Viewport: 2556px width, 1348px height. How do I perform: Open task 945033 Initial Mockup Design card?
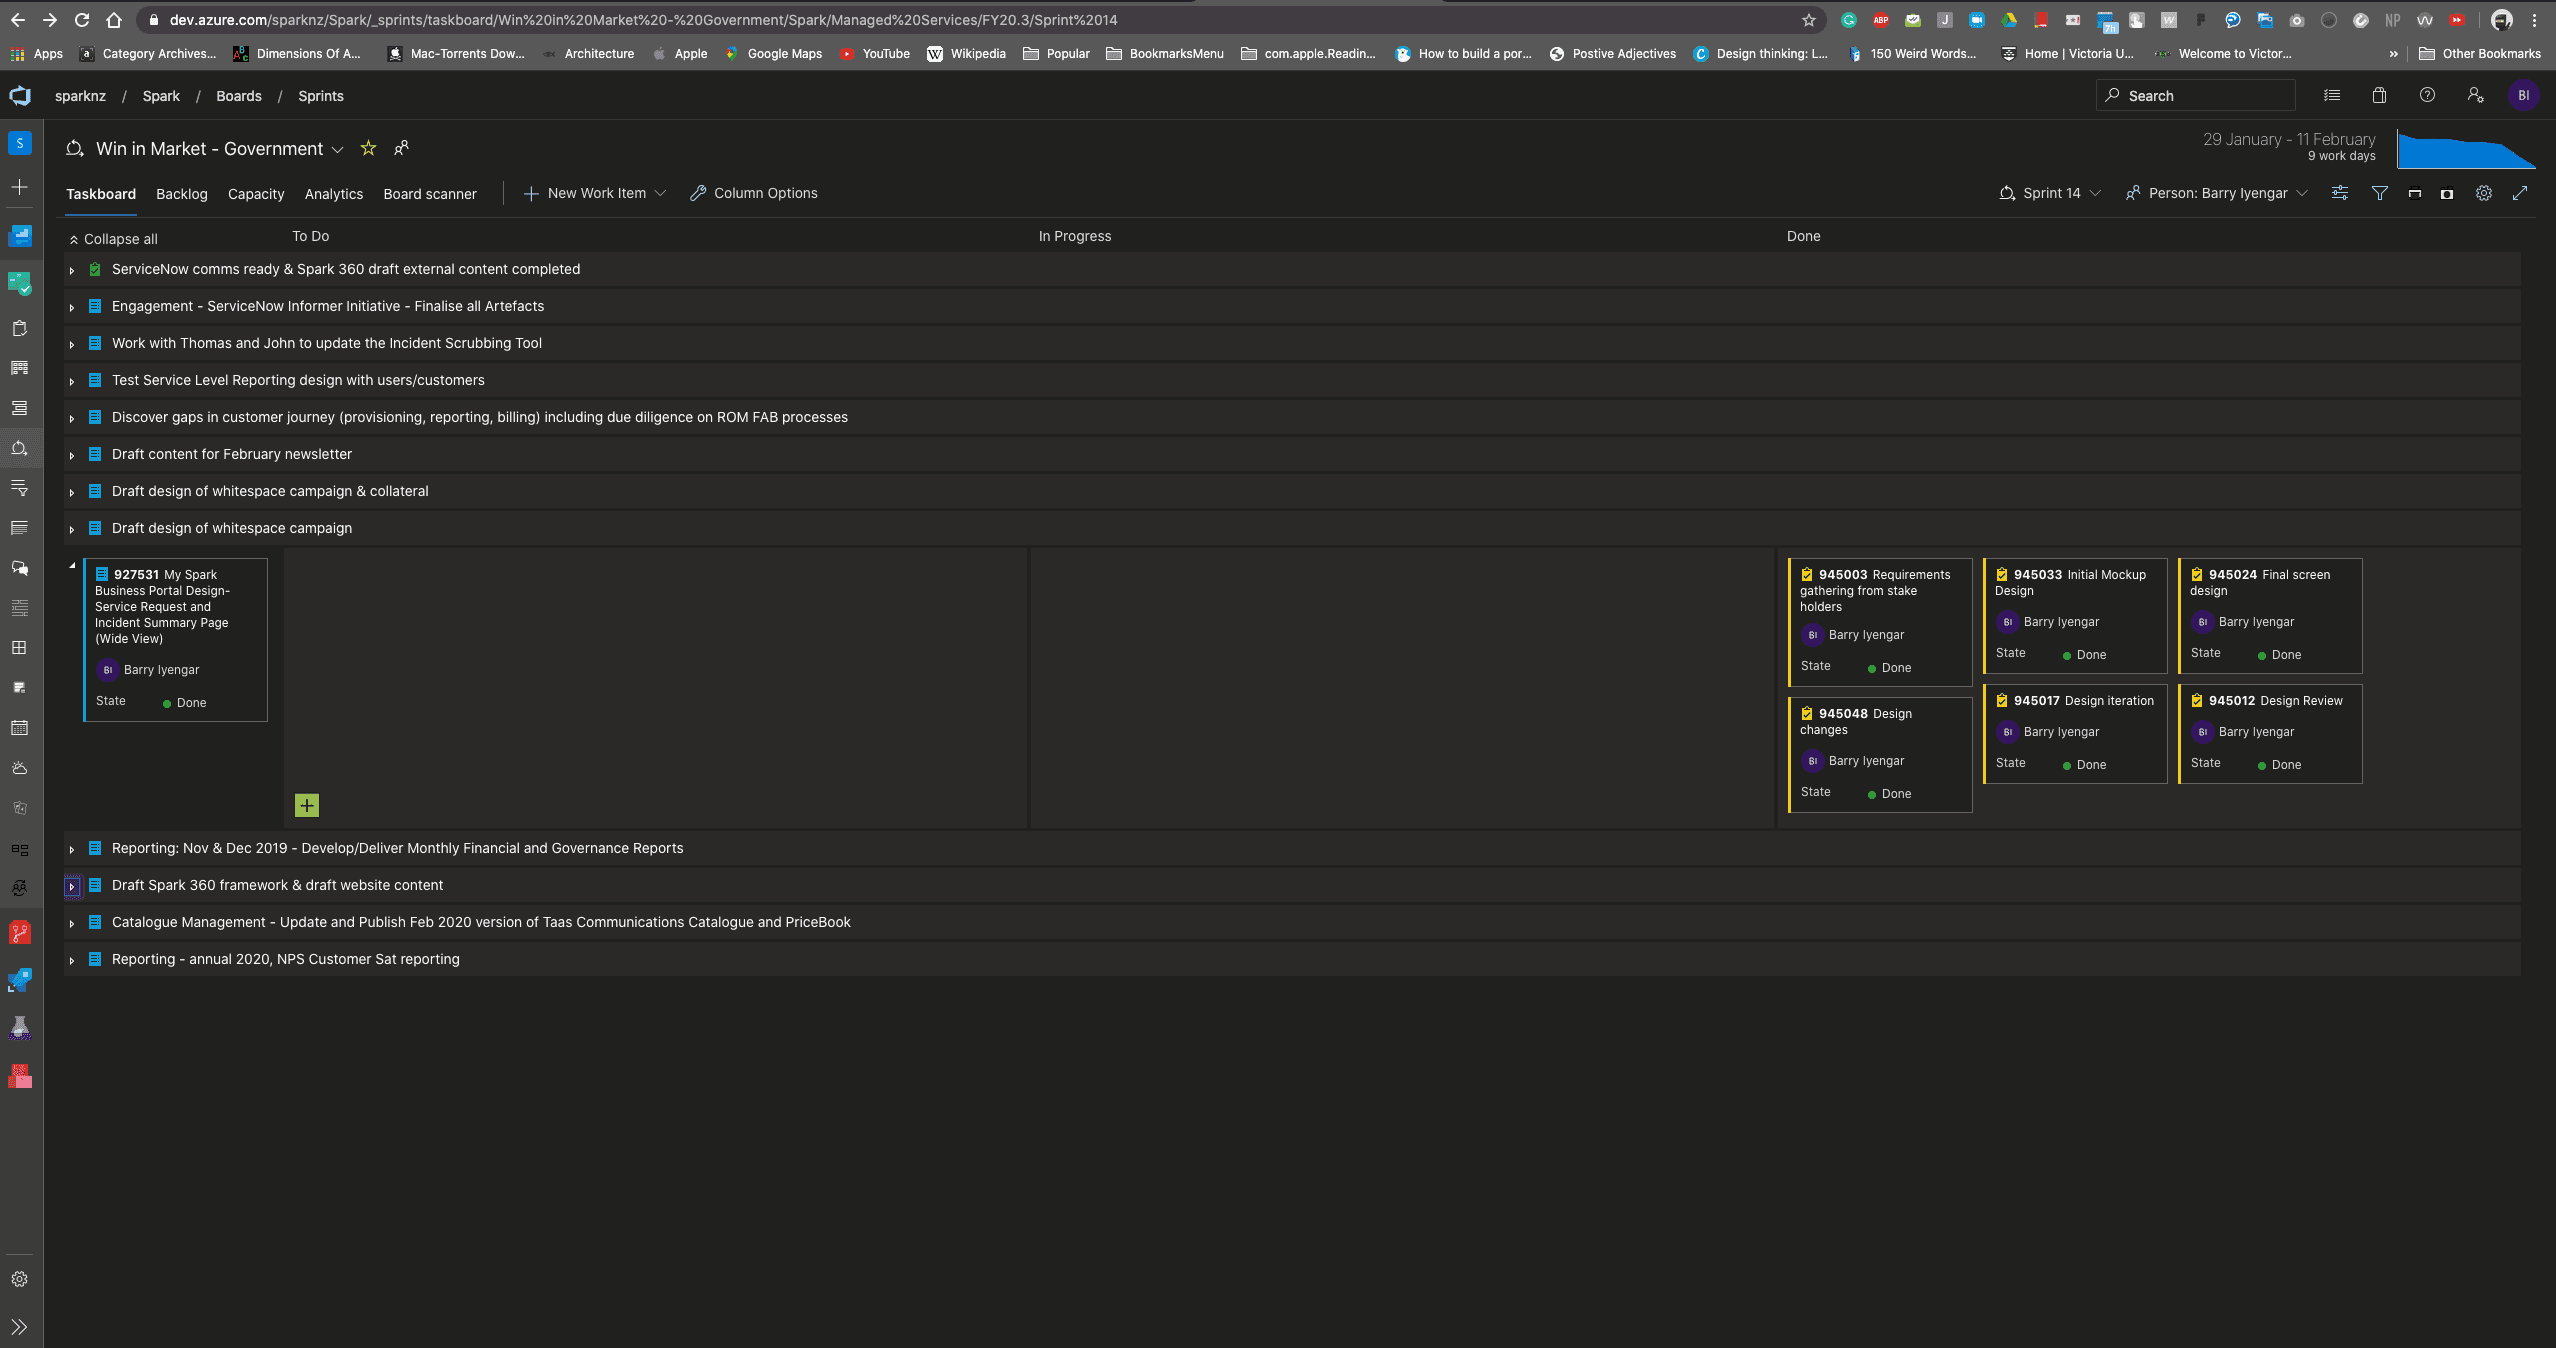tap(2075, 615)
